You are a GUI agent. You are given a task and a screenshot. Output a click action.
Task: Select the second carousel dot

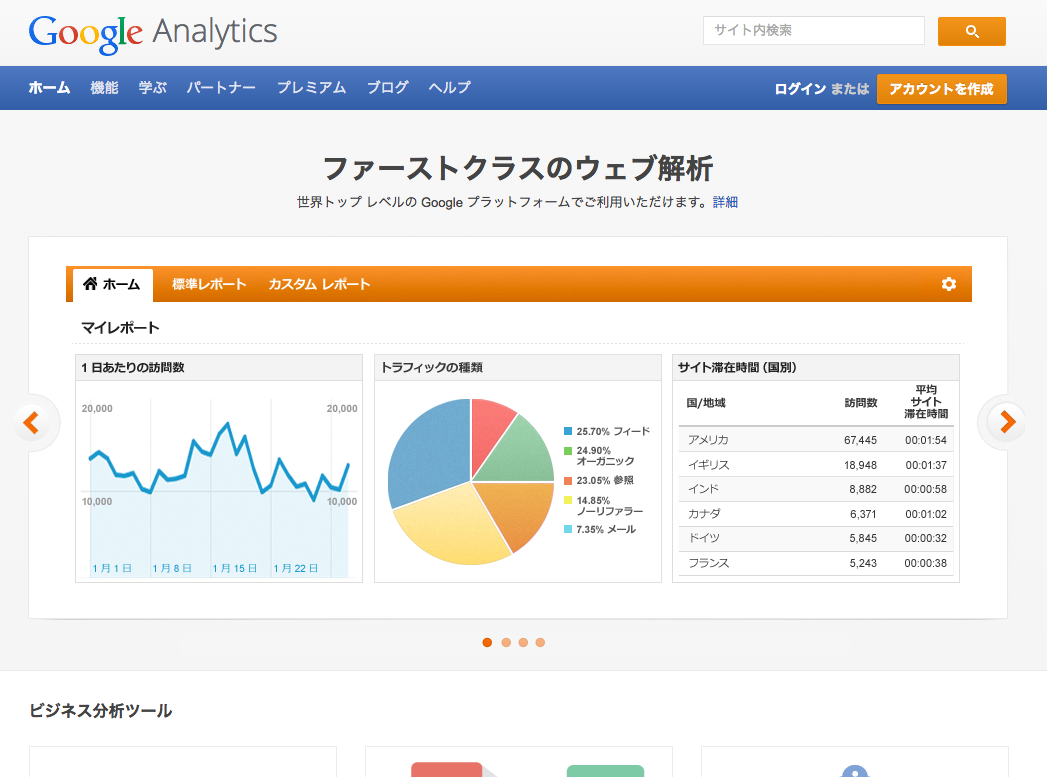pyautogui.click(x=505, y=643)
